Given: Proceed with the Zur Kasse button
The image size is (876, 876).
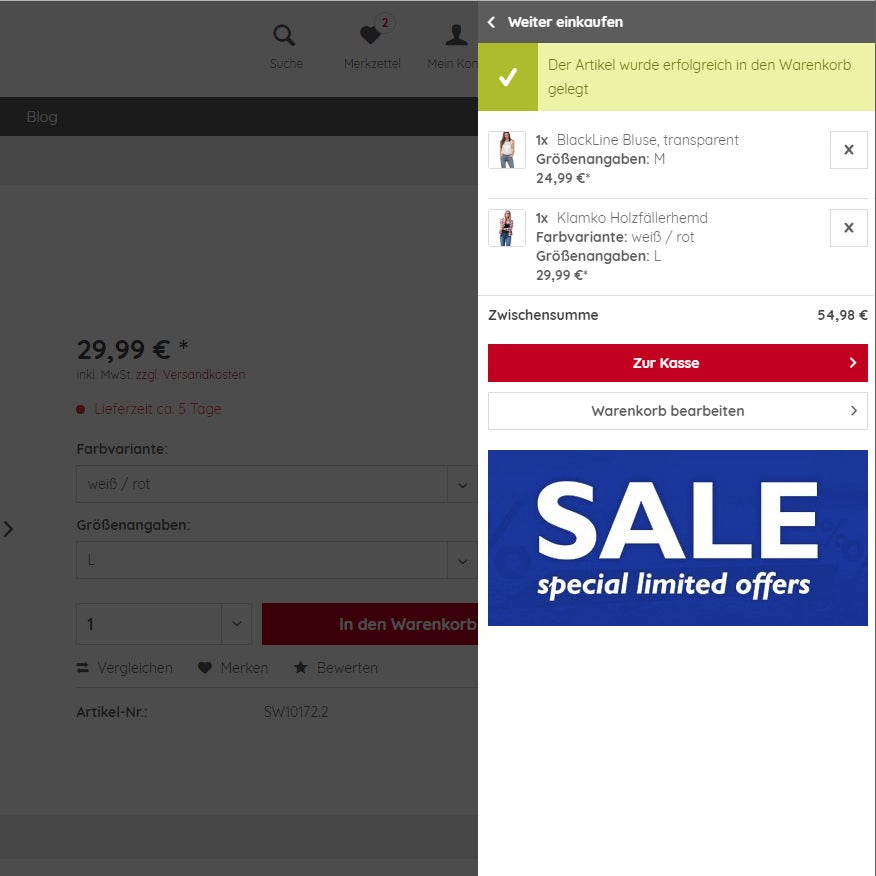Looking at the screenshot, I should [678, 363].
